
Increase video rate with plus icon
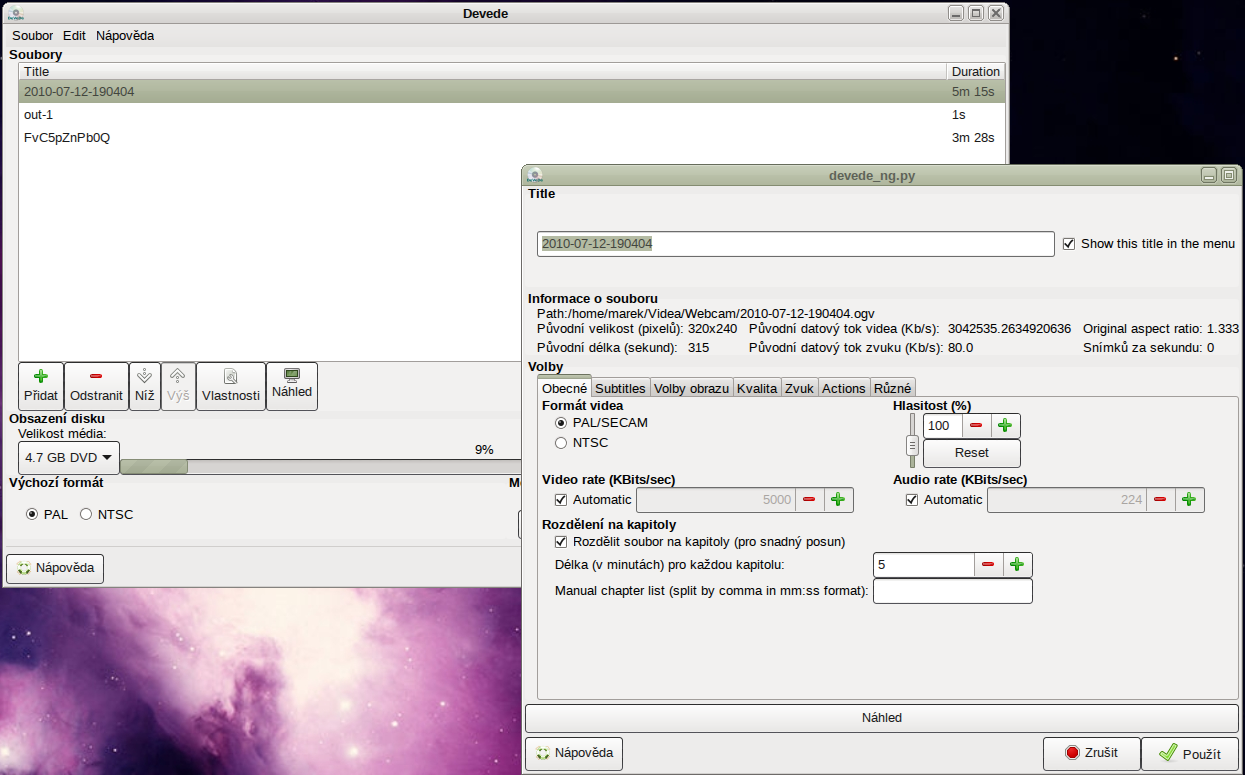pyautogui.click(x=838, y=500)
